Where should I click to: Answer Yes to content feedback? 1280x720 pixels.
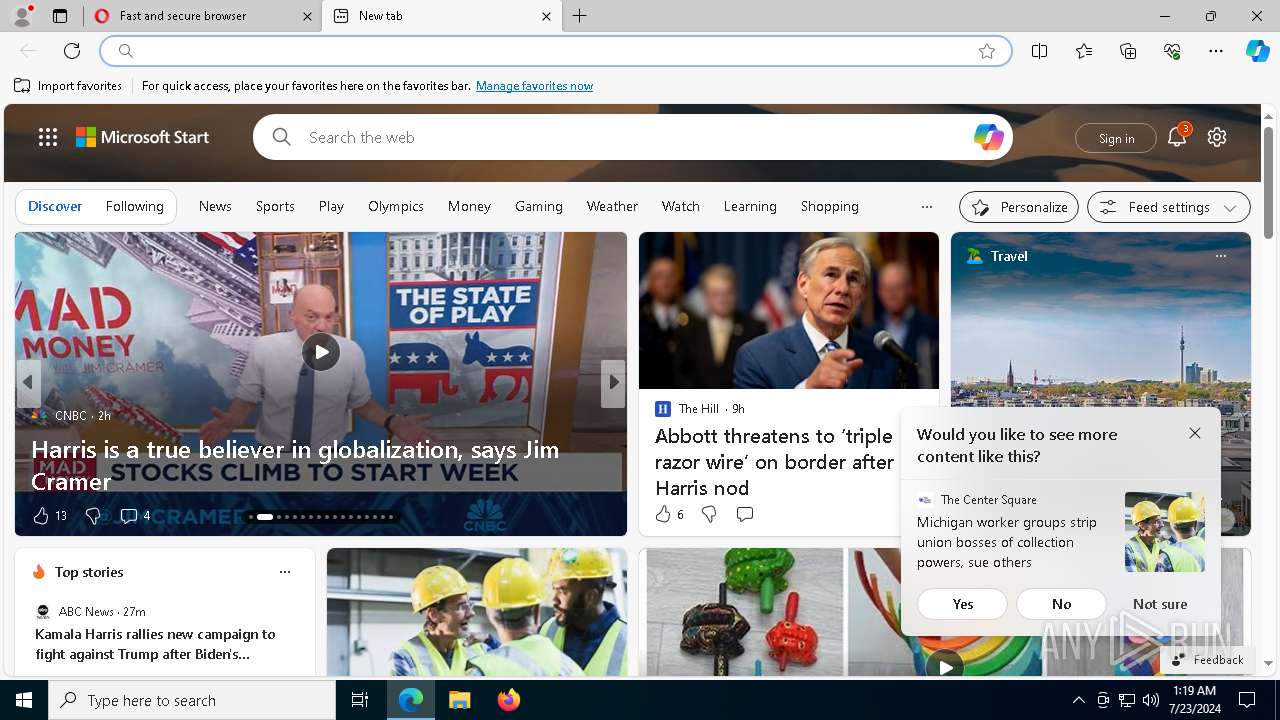coord(963,604)
